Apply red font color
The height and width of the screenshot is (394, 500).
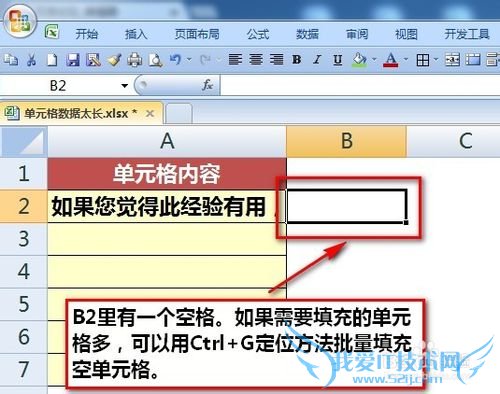(391, 60)
